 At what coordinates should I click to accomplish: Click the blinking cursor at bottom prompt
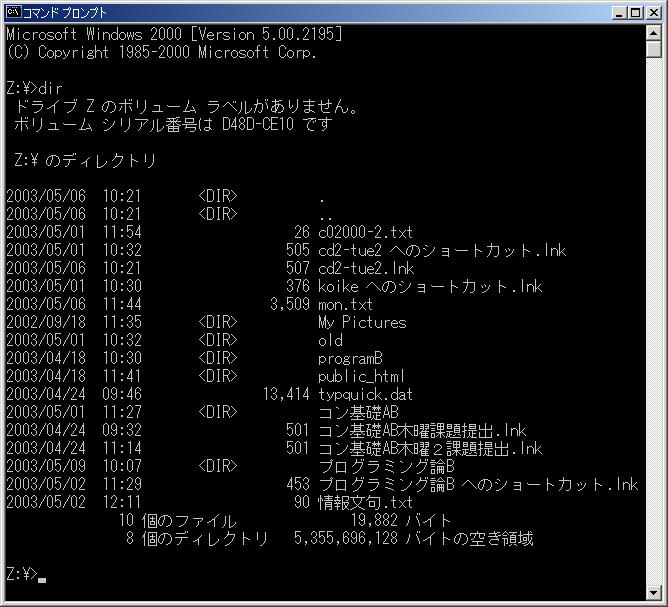[x=42, y=580]
